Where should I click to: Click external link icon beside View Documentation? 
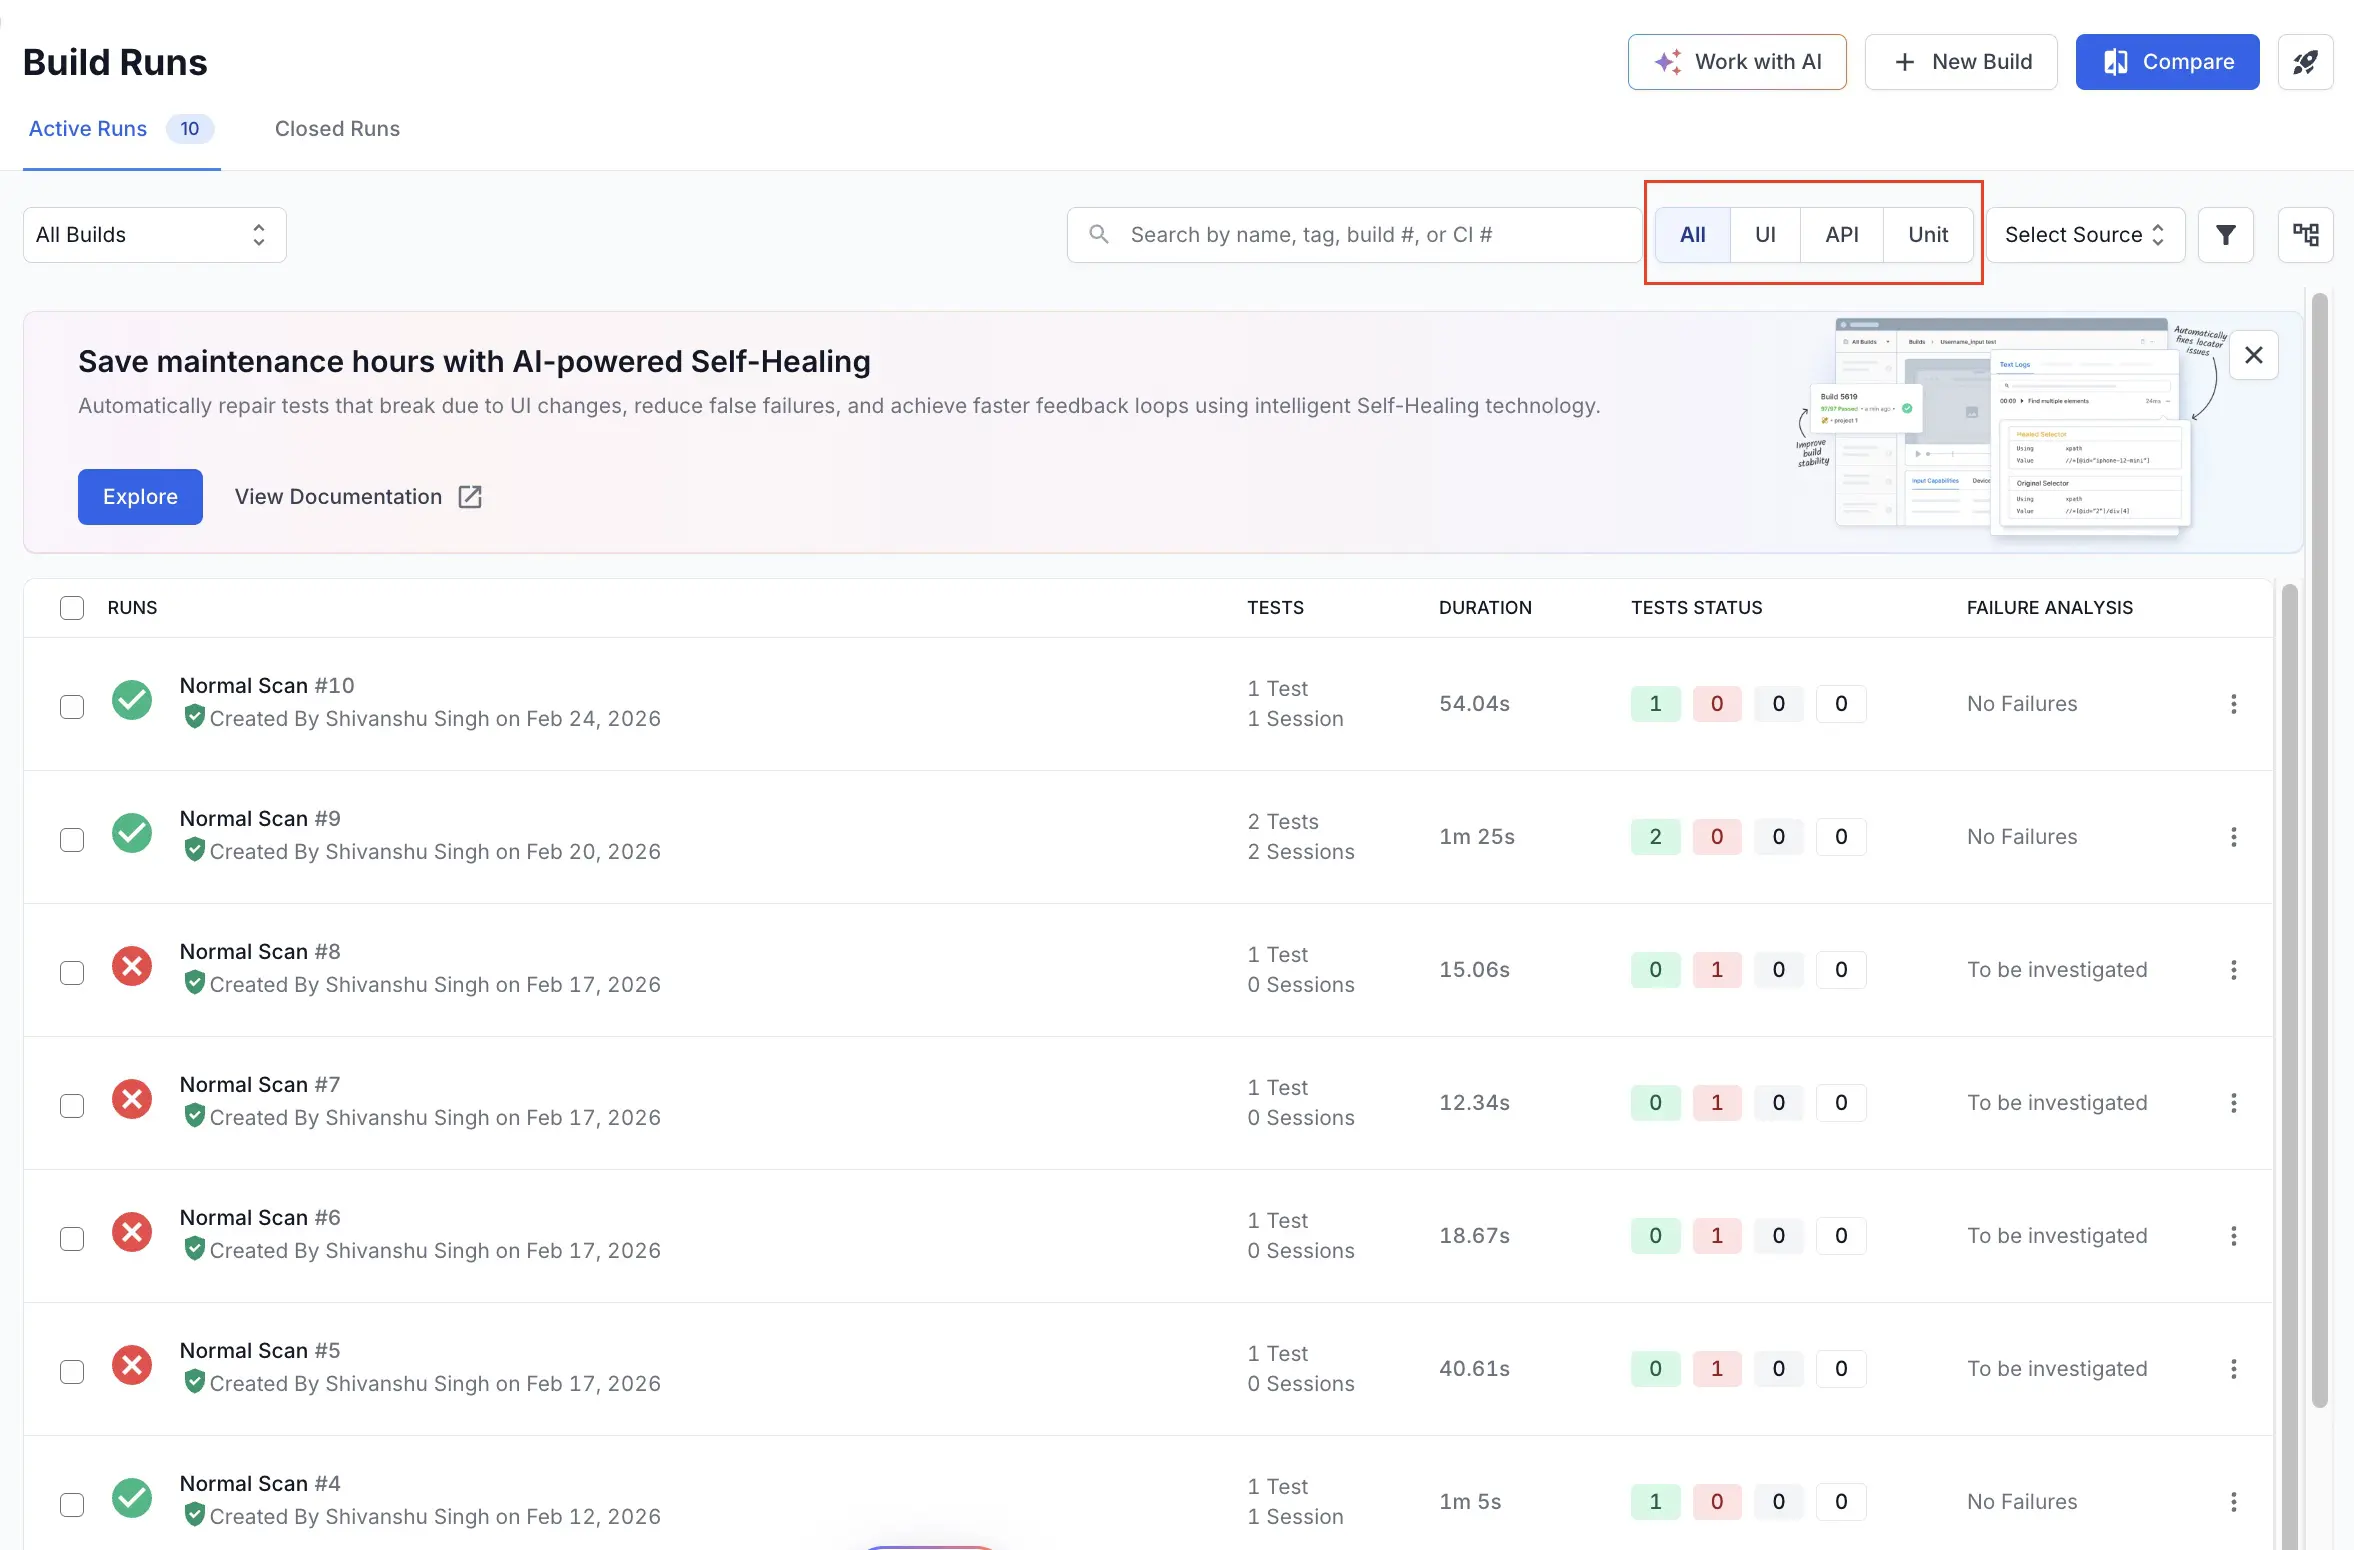coord(470,497)
